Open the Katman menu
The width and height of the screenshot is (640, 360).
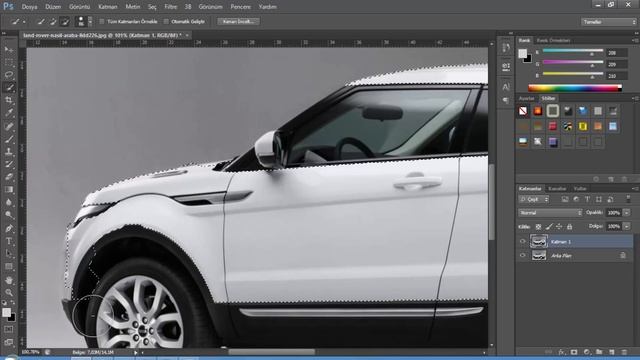[x=108, y=7]
